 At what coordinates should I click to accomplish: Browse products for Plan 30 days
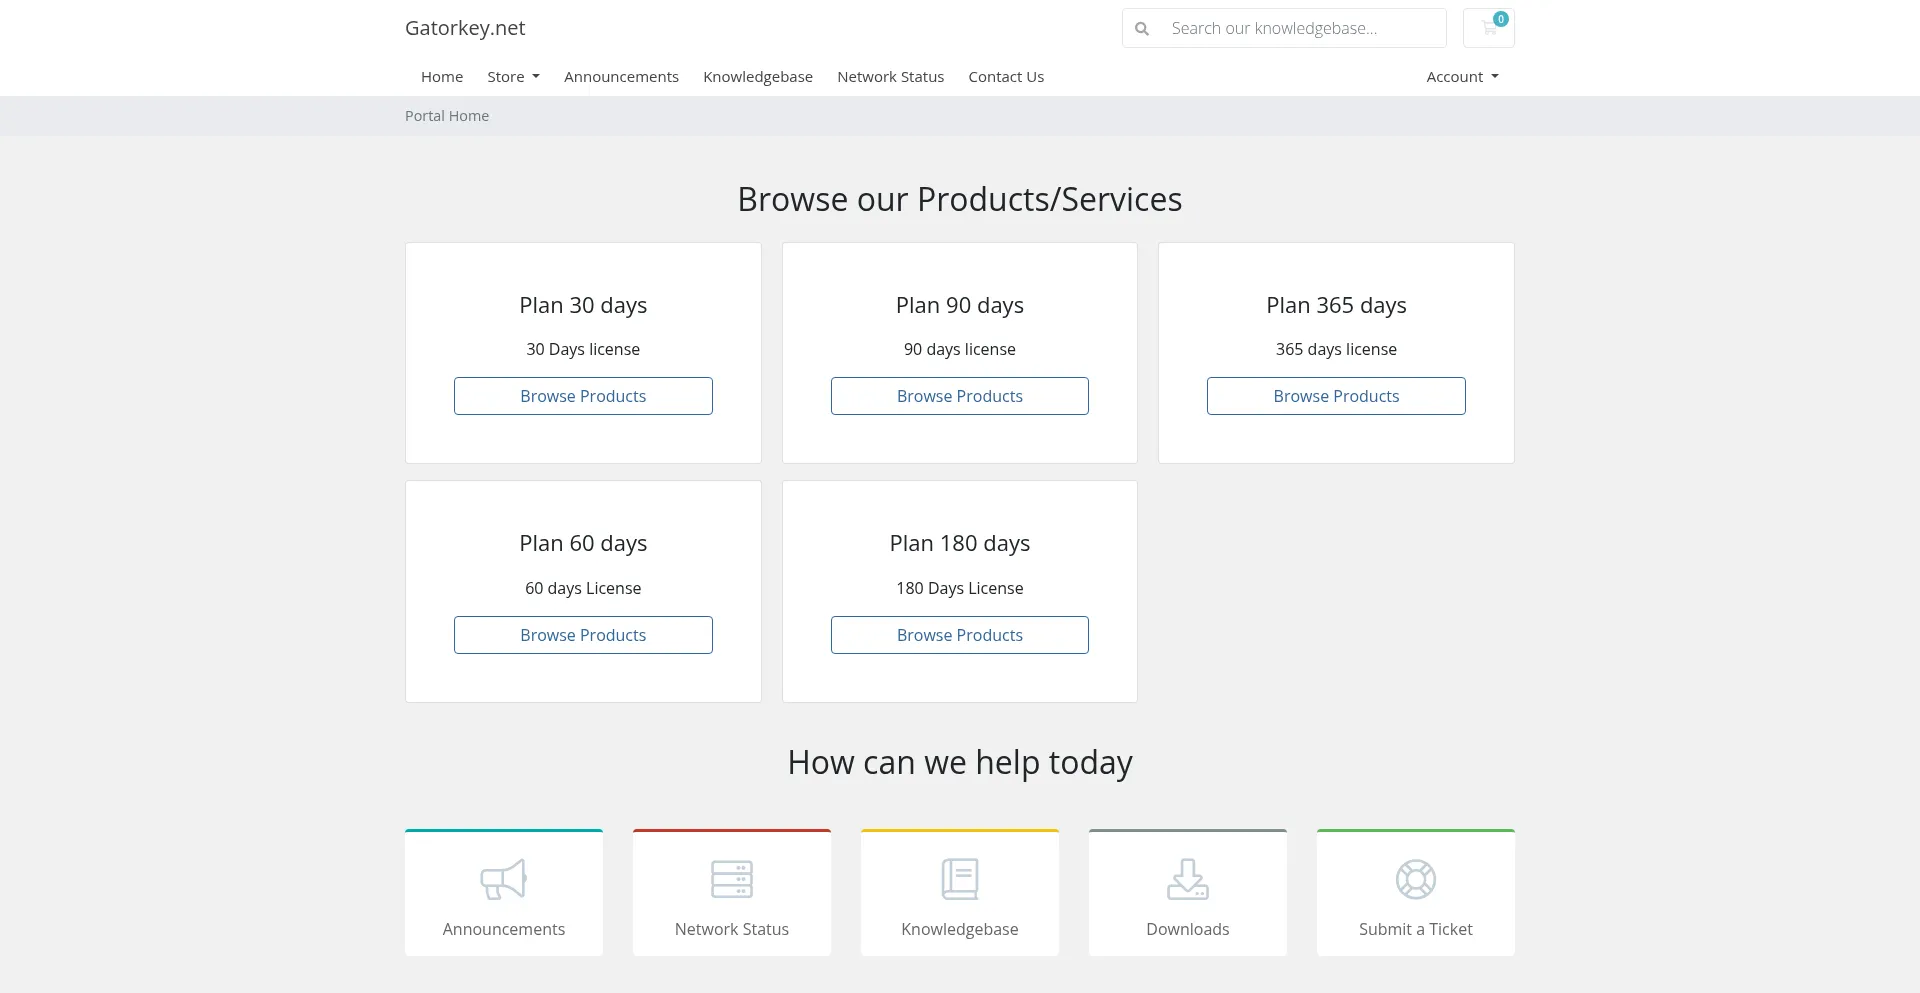coord(583,396)
